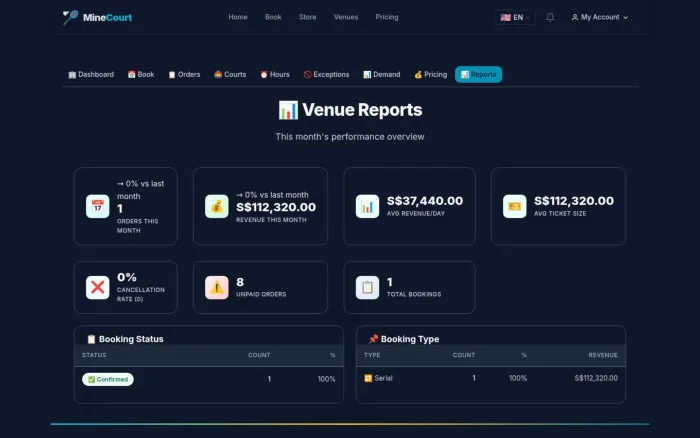Click the STATUS column header

pos(94,355)
